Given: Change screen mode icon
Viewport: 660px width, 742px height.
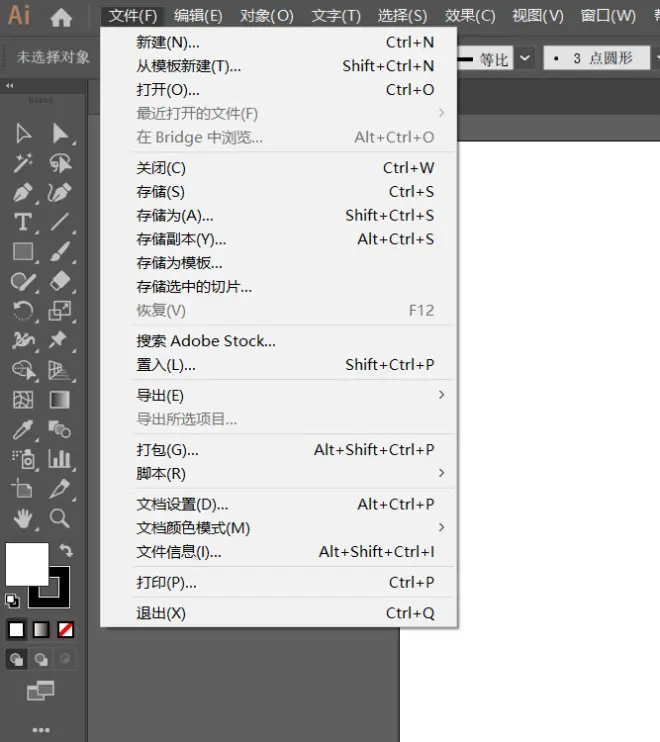Looking at the screenshot, I should 41,691.
